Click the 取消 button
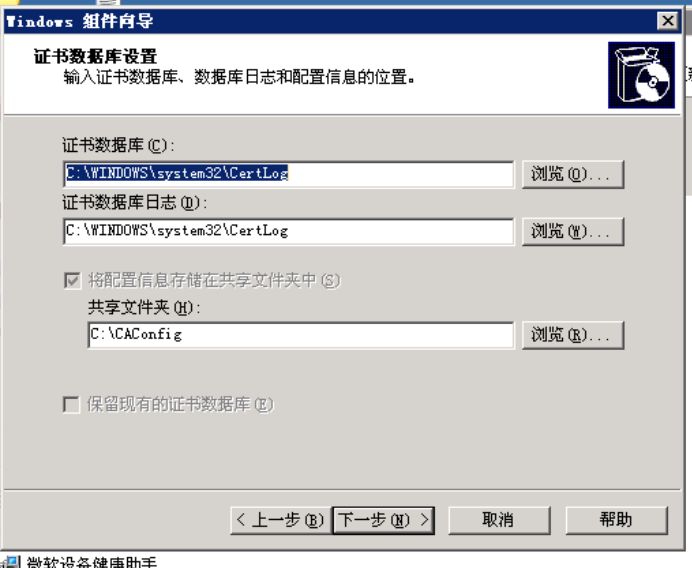Viewport: 692px width, 568px height. point(499,520)
